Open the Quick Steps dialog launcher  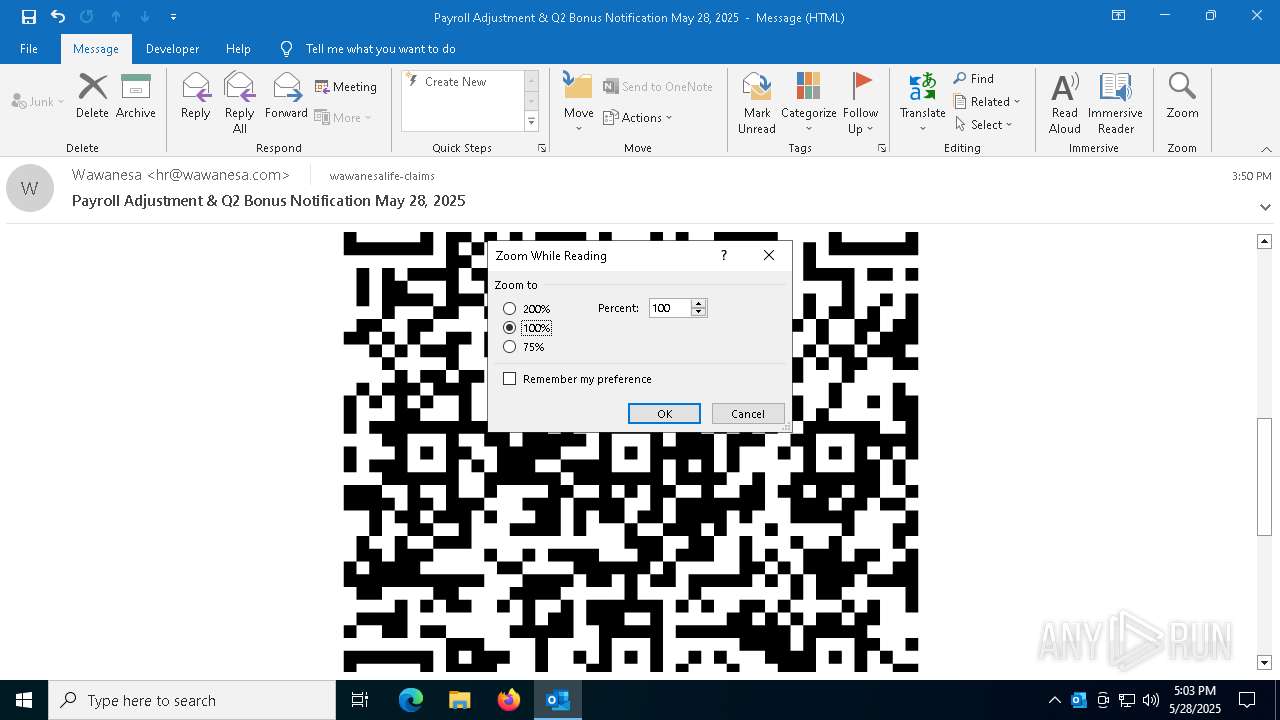(x=542, y=148)
